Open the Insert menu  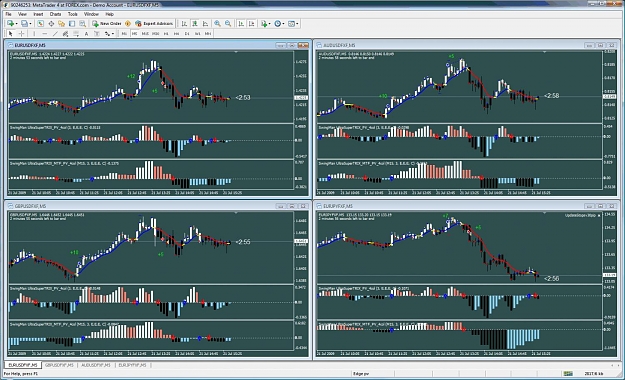(38, 14)
